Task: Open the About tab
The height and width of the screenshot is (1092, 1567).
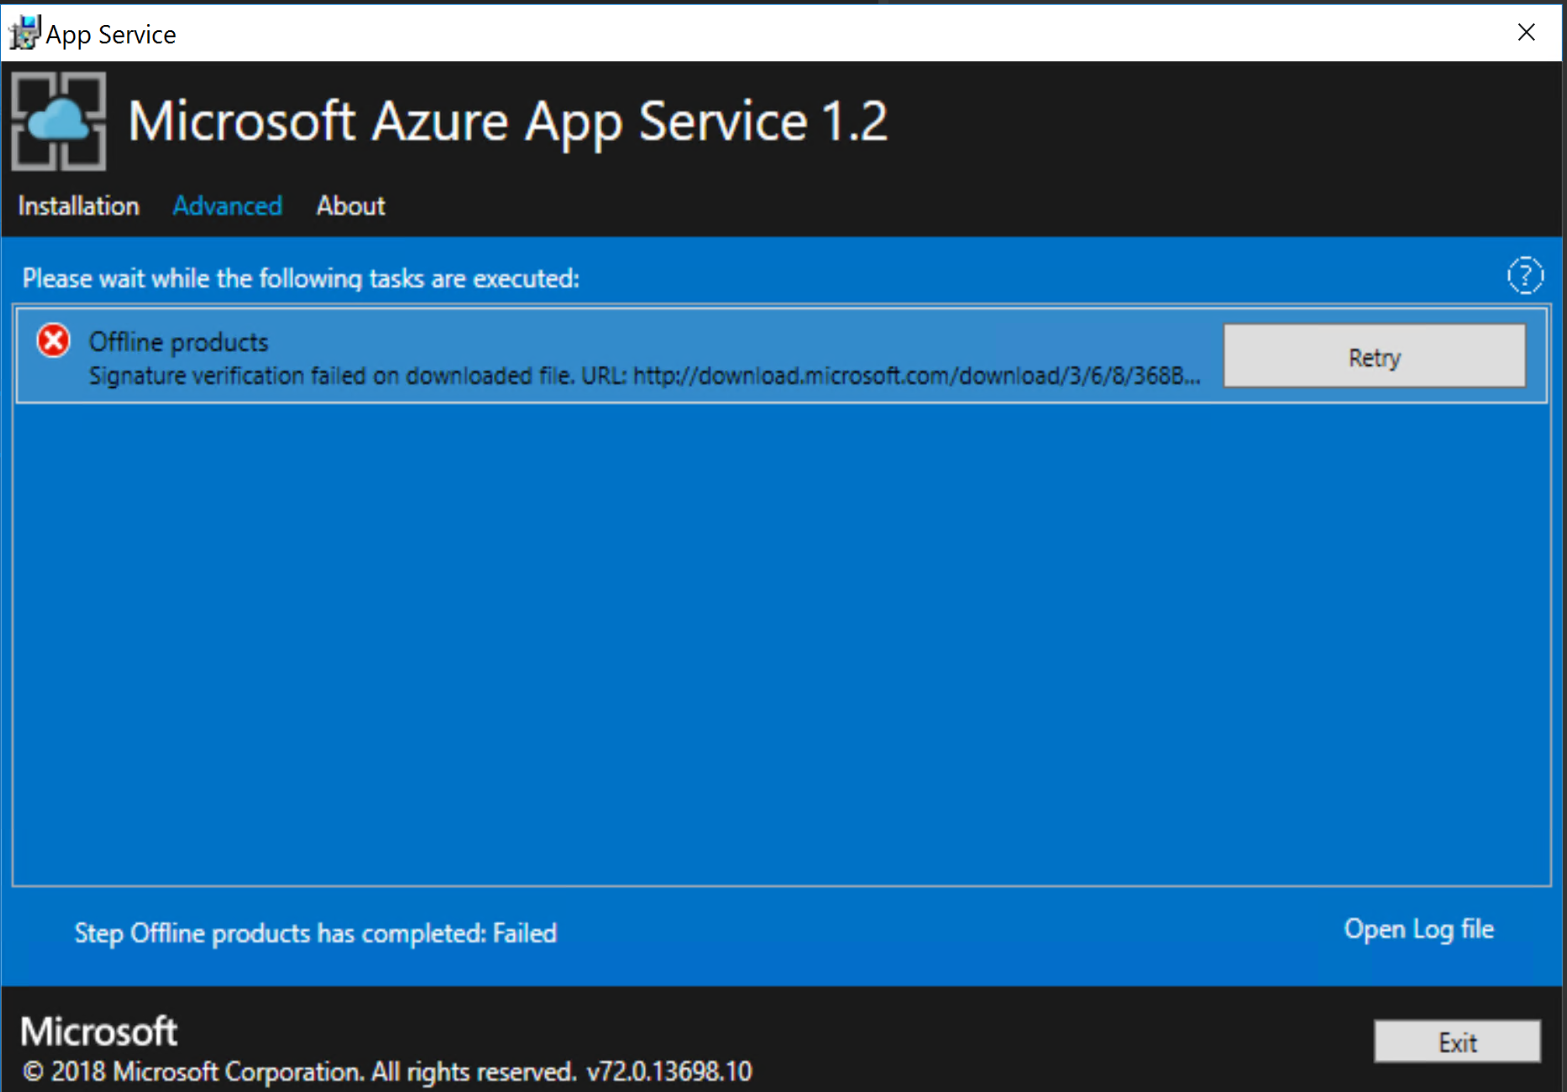Action: 350,206
